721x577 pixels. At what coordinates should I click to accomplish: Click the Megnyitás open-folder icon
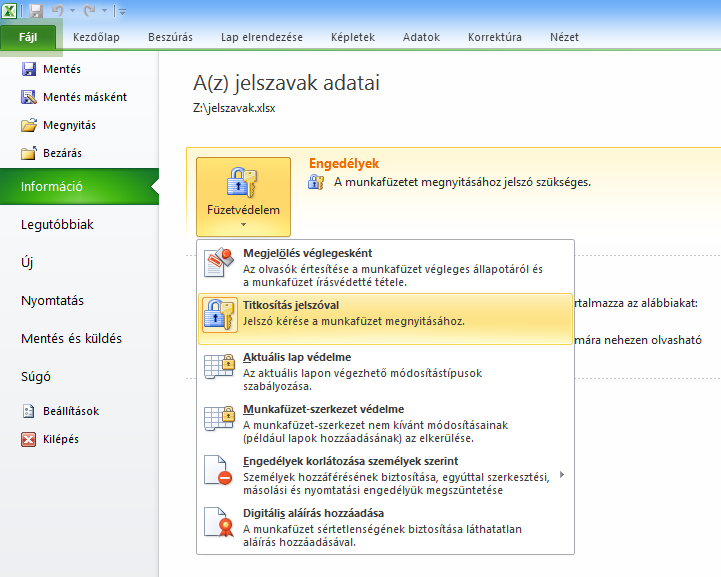(29, 125)
